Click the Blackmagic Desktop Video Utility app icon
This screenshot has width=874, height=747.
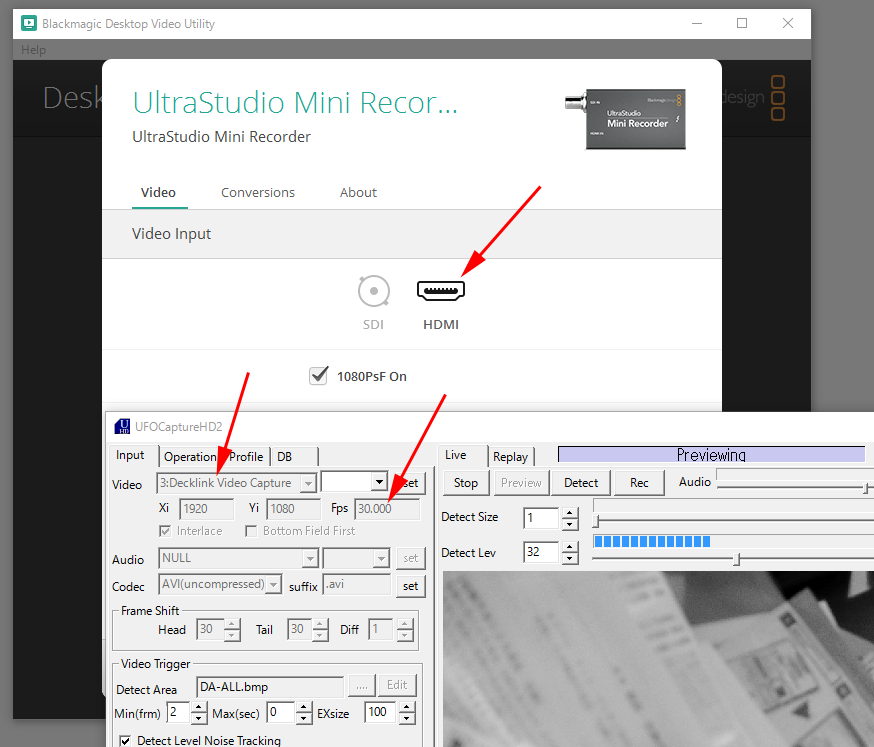pos(29,23)
